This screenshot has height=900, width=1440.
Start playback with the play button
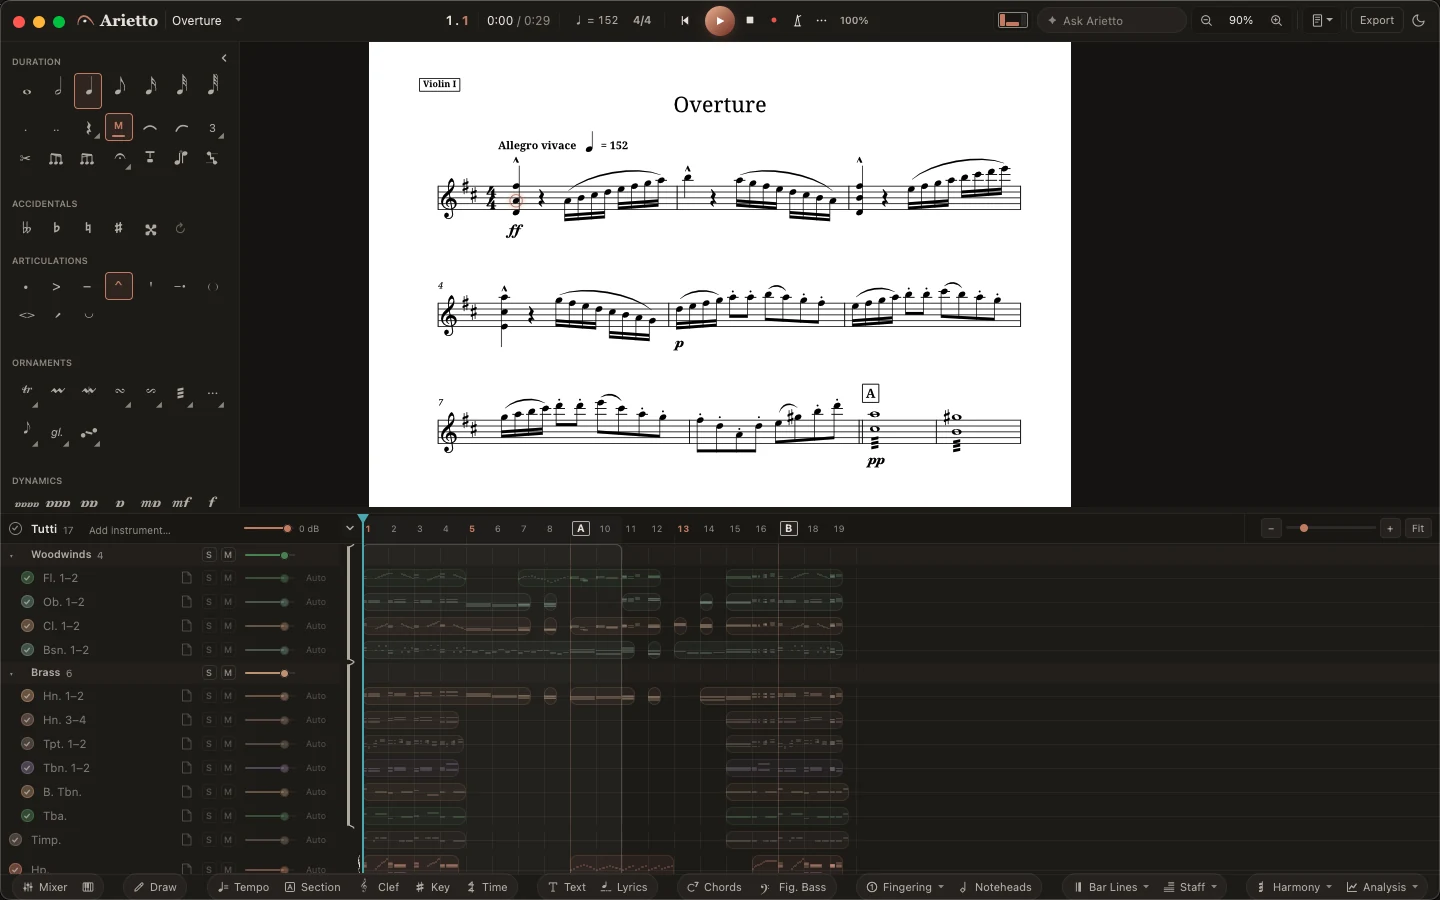[x=720, y=20]
